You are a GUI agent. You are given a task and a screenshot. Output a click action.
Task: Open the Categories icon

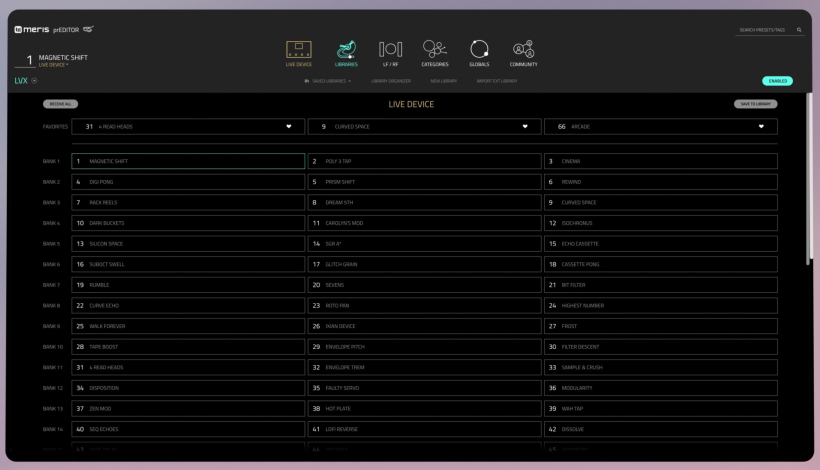[x=435, y=49]
